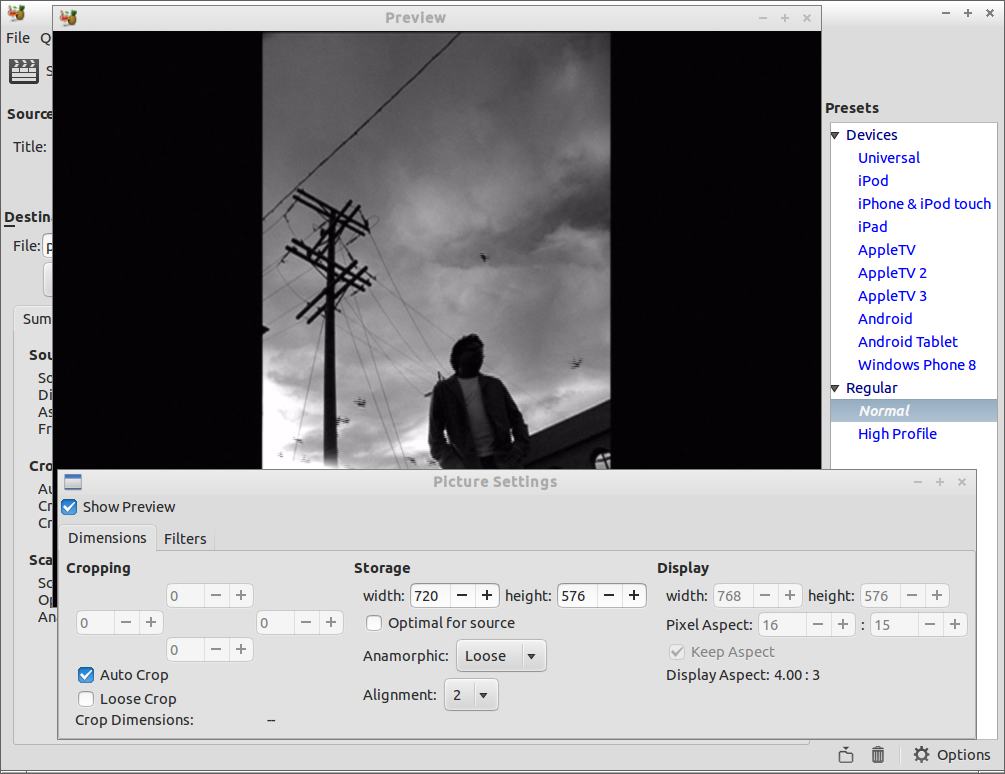The width and height of the screenshot is (1005, 774).
Task: Select the Android preset
Action: (x=885, y=319)
